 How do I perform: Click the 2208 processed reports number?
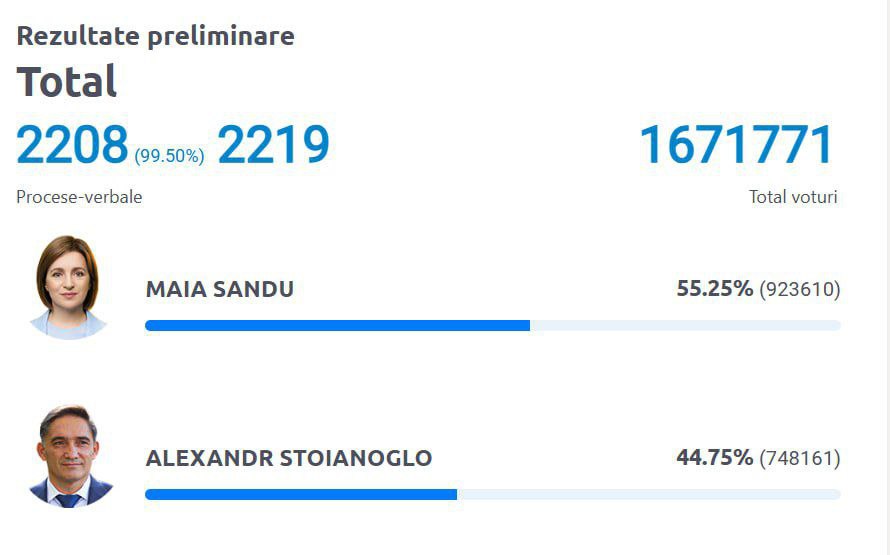[72, 145]
